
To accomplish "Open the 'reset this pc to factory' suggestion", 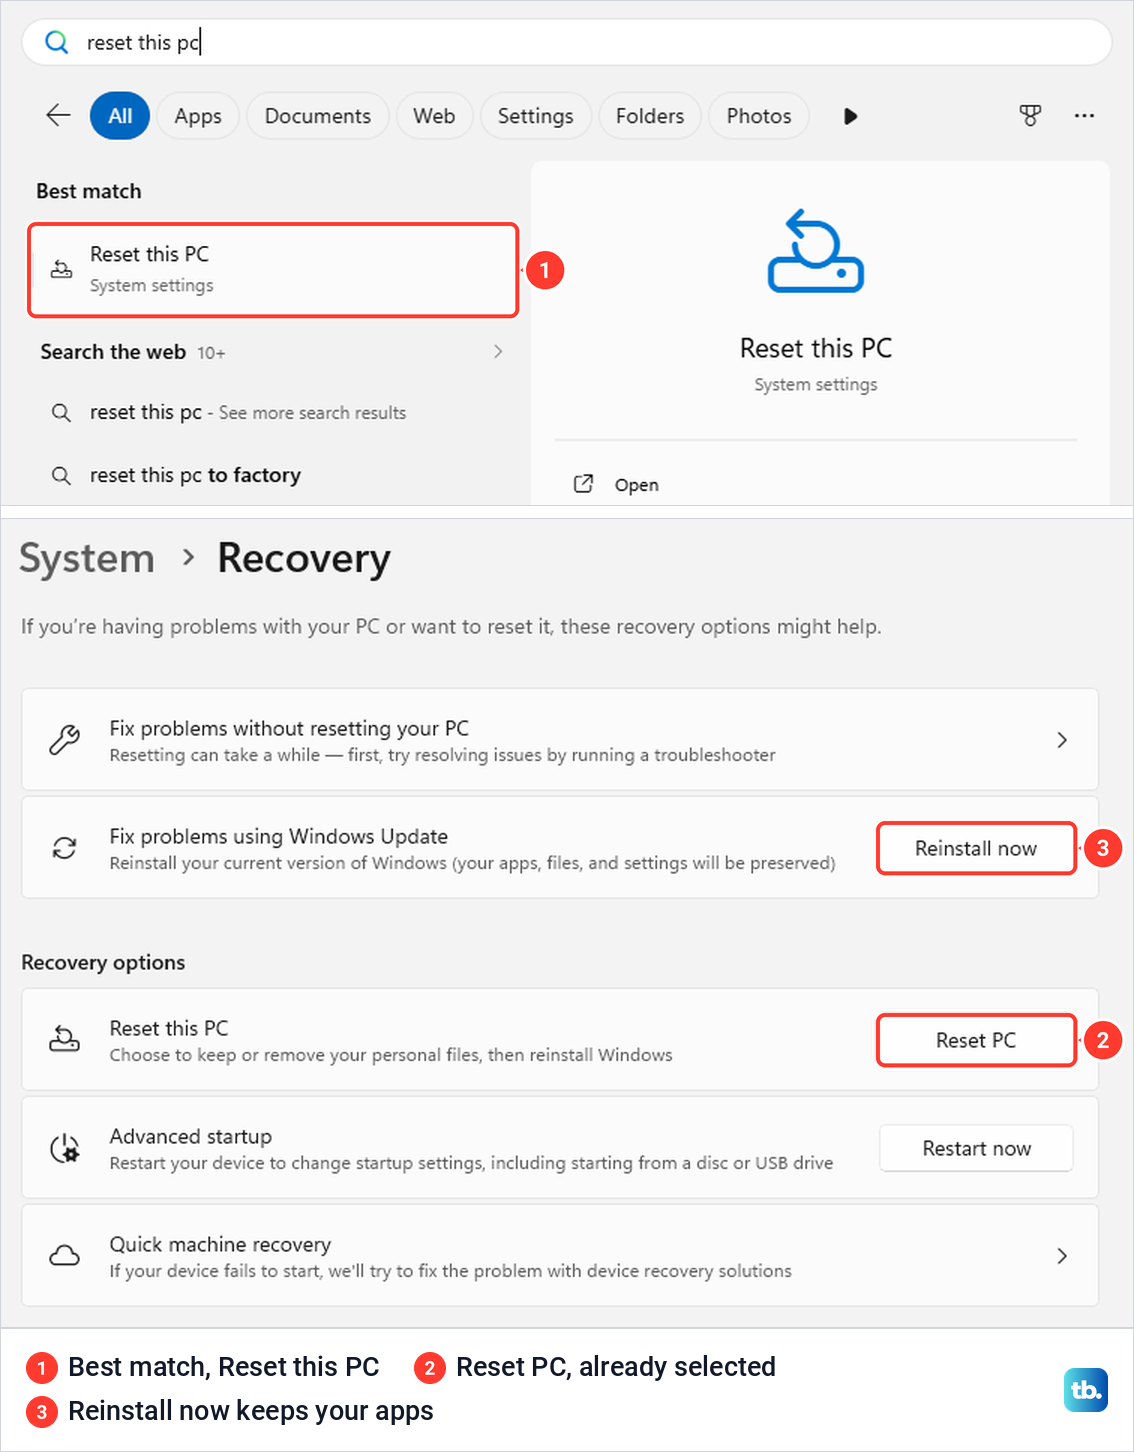I will tap(195, 475).
